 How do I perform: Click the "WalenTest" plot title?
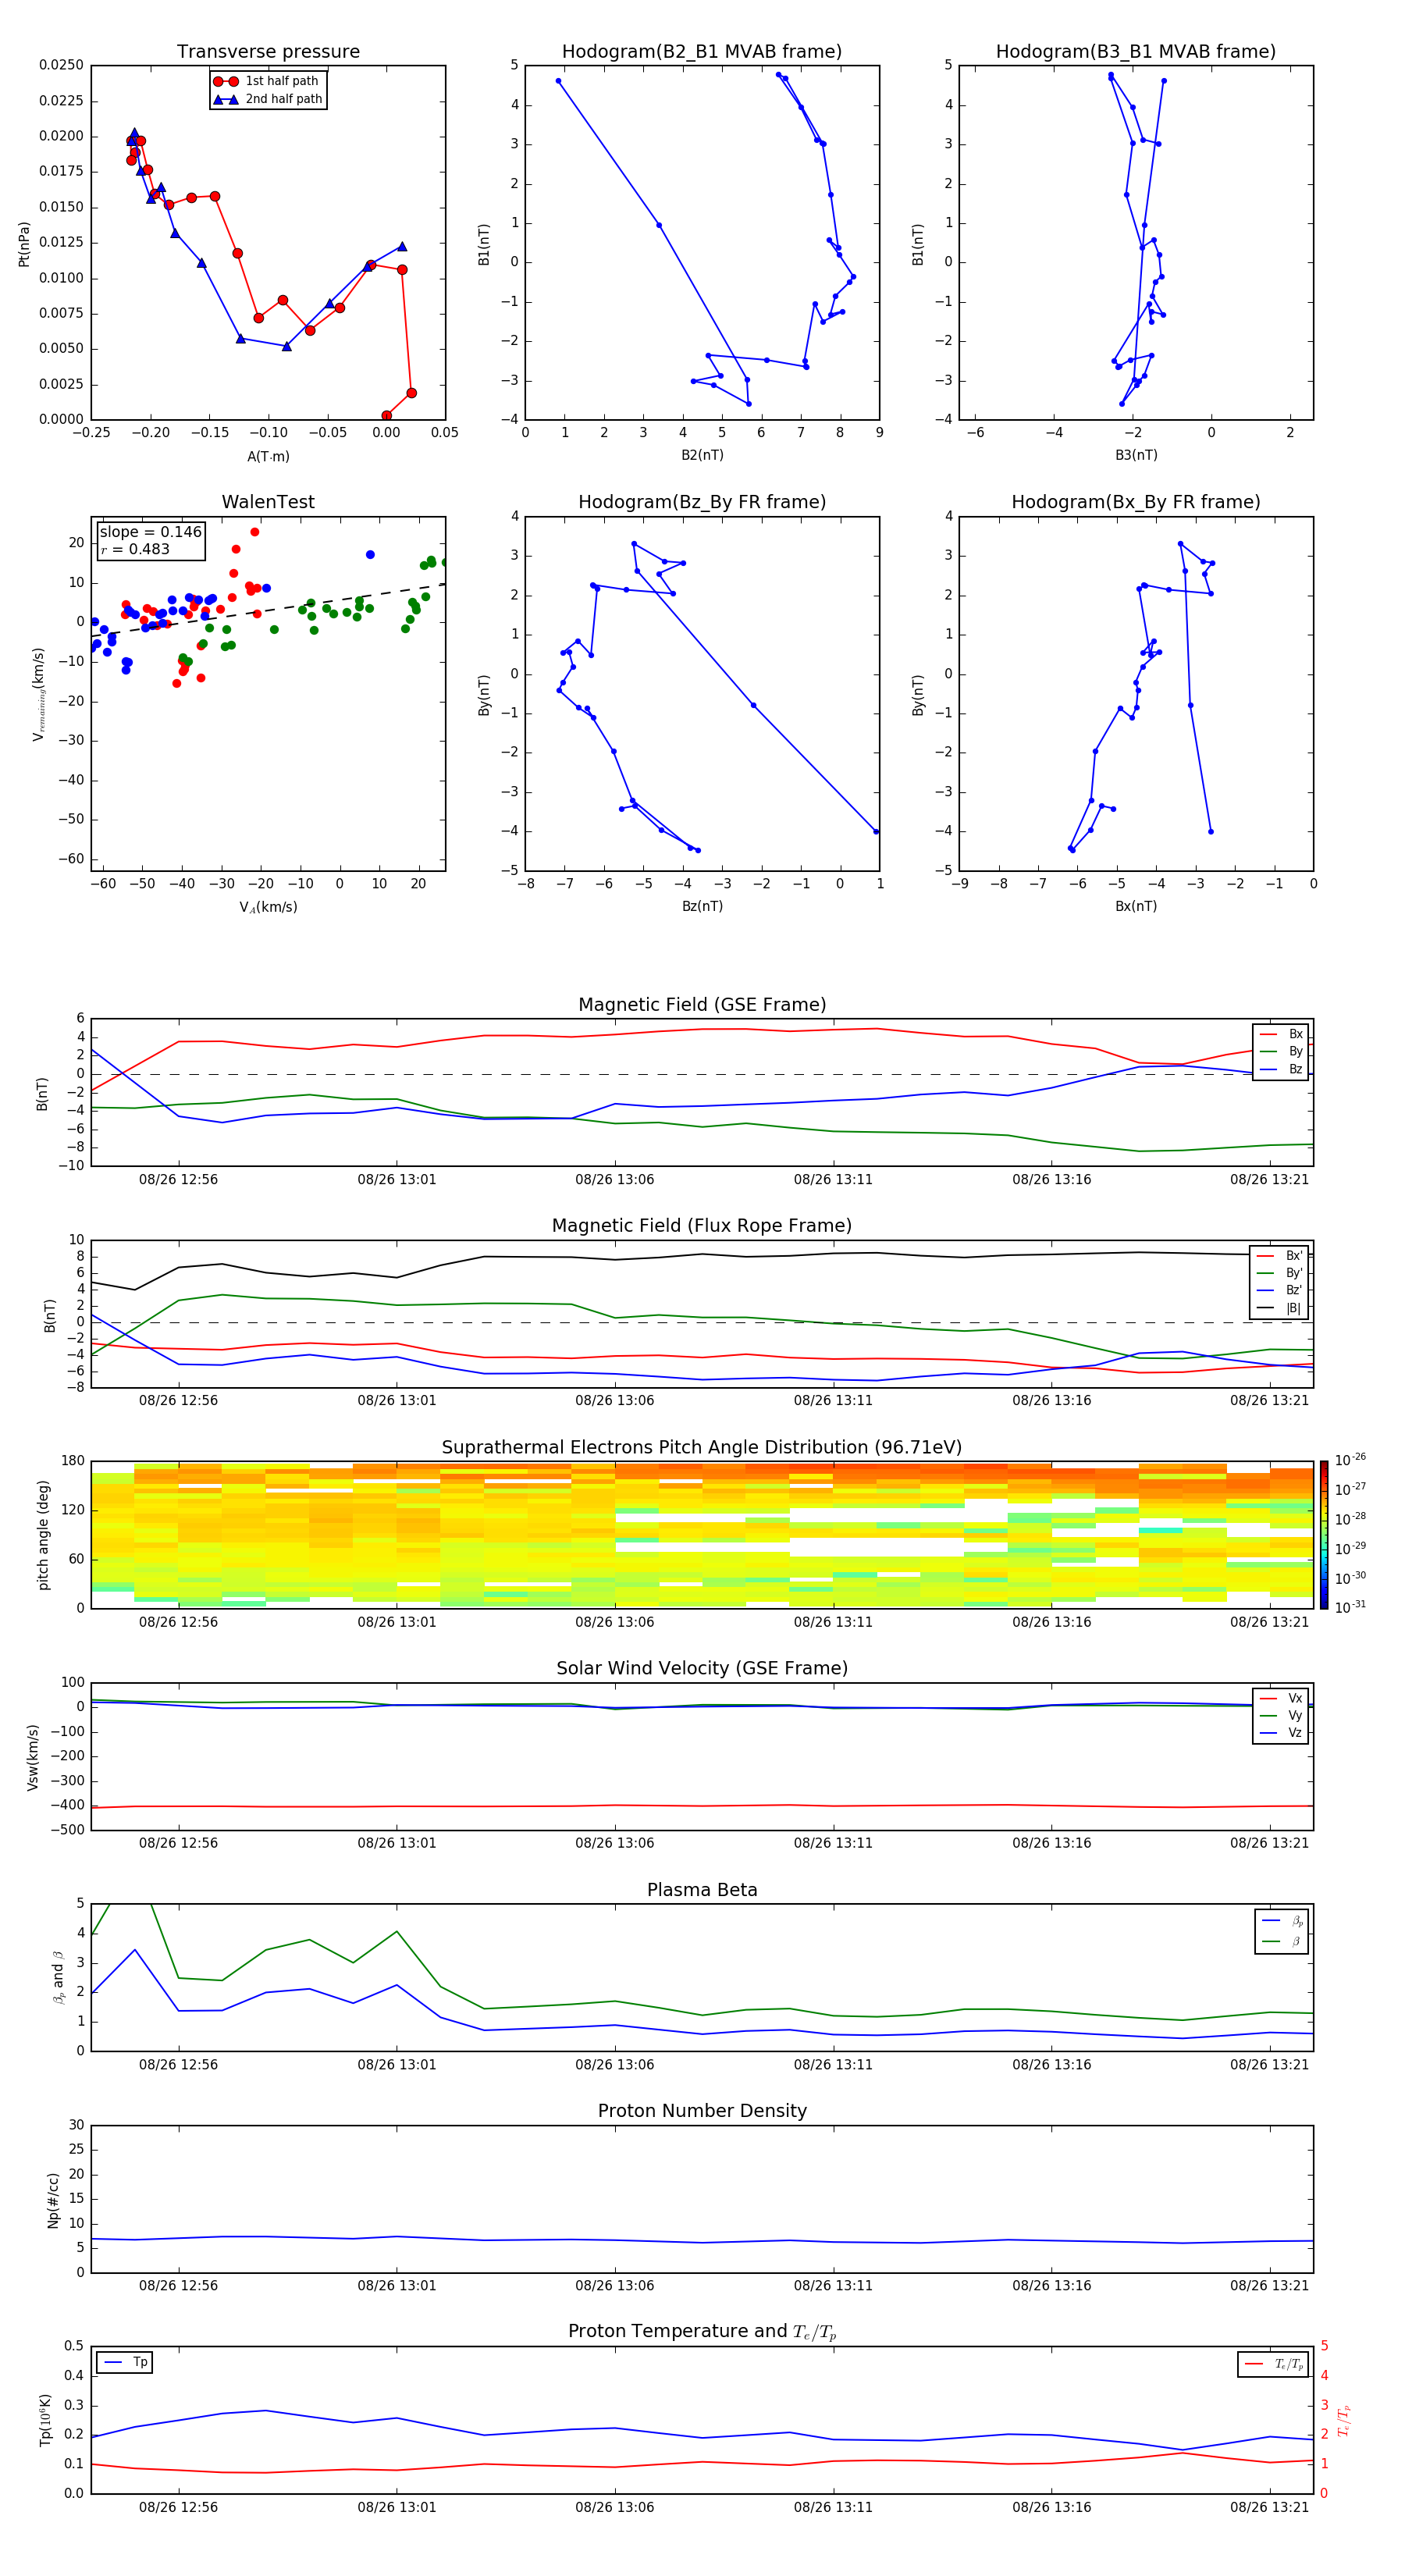tap(268, 502)
